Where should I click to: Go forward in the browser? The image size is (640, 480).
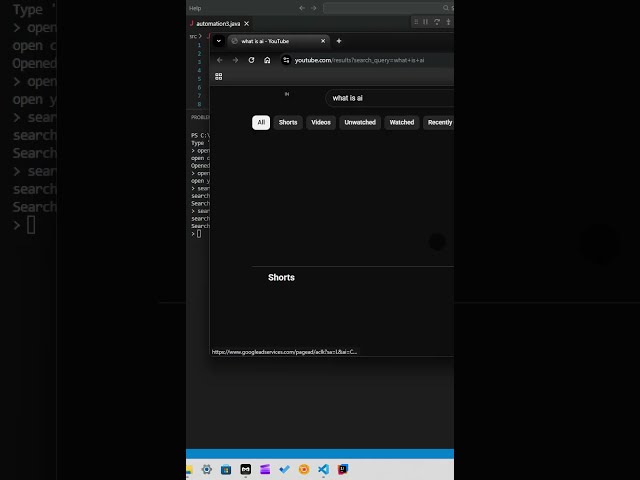pyautogui.click(x=235, y=60)
